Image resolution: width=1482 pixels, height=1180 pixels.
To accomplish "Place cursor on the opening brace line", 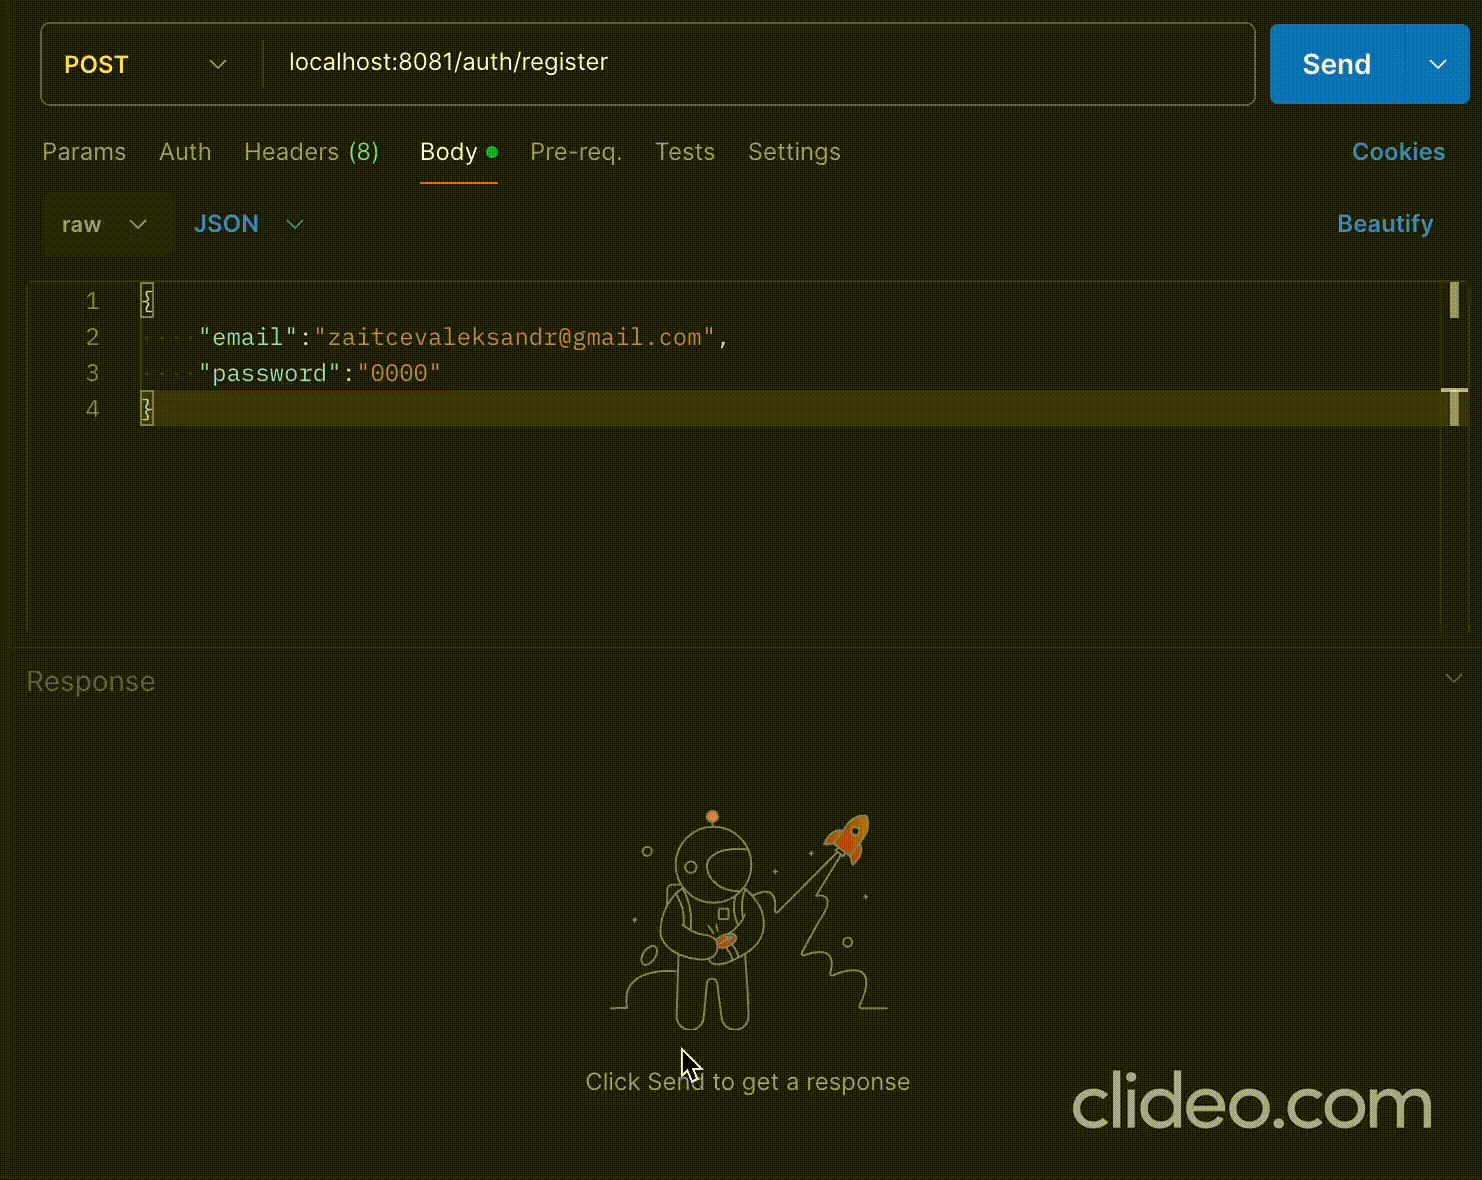I will point(147,301).
